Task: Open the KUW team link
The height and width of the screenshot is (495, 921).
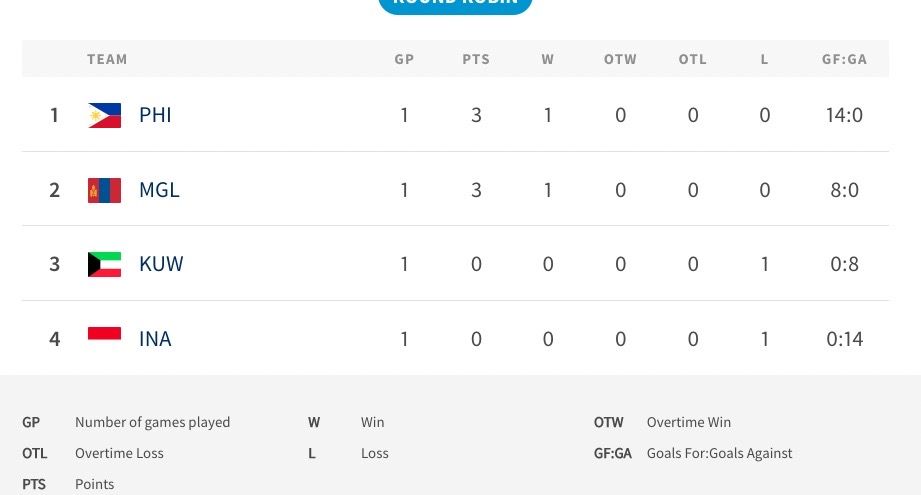Action: [161, 264]
